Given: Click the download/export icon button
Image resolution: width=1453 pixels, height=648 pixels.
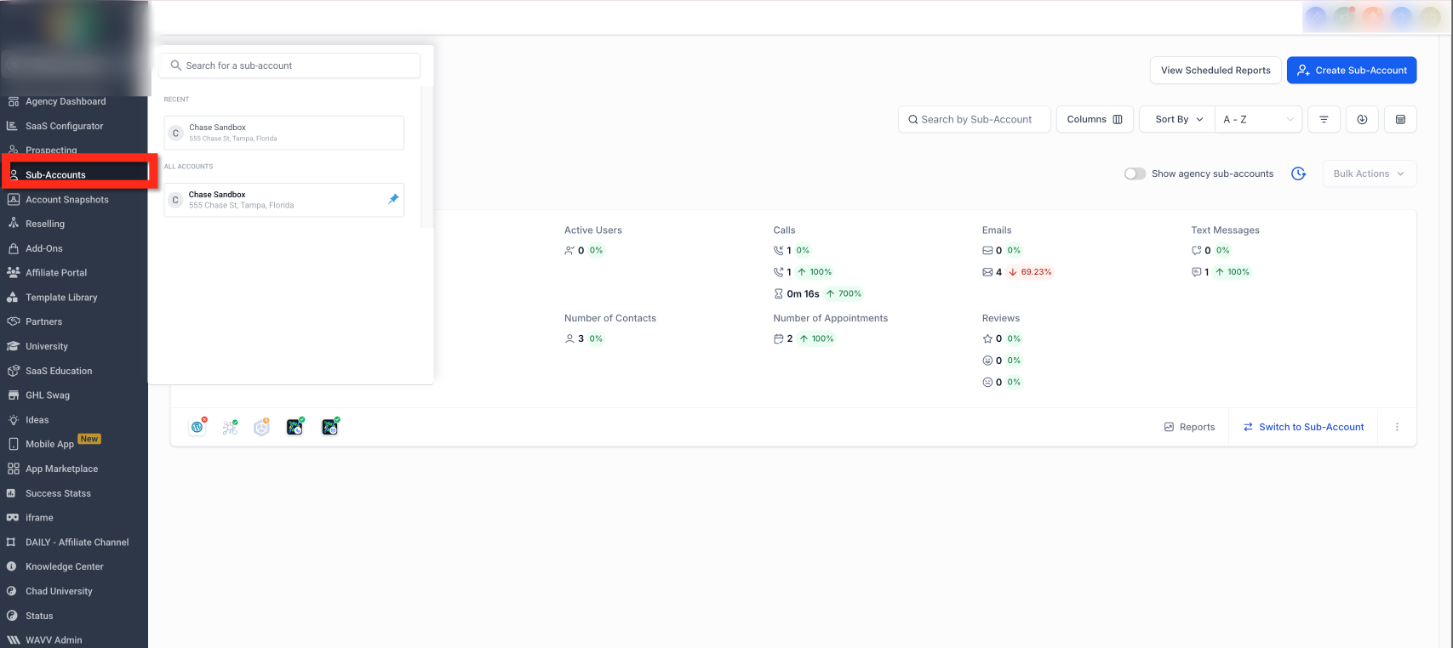Looking at the screenshot, I should [x=1362, y=119].
